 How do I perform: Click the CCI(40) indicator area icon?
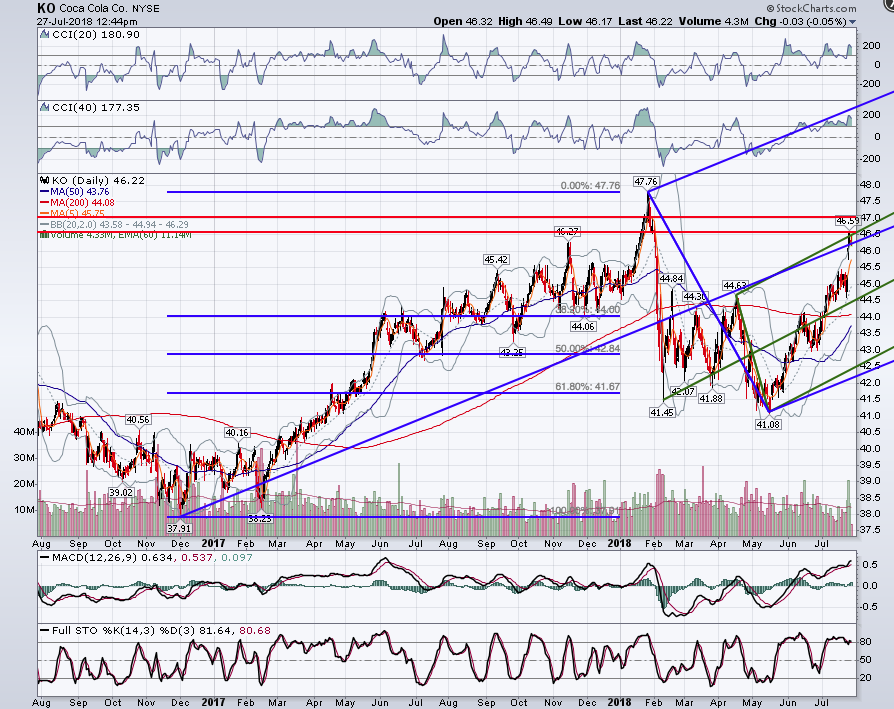pyautogui.click(x=44, y=108)
